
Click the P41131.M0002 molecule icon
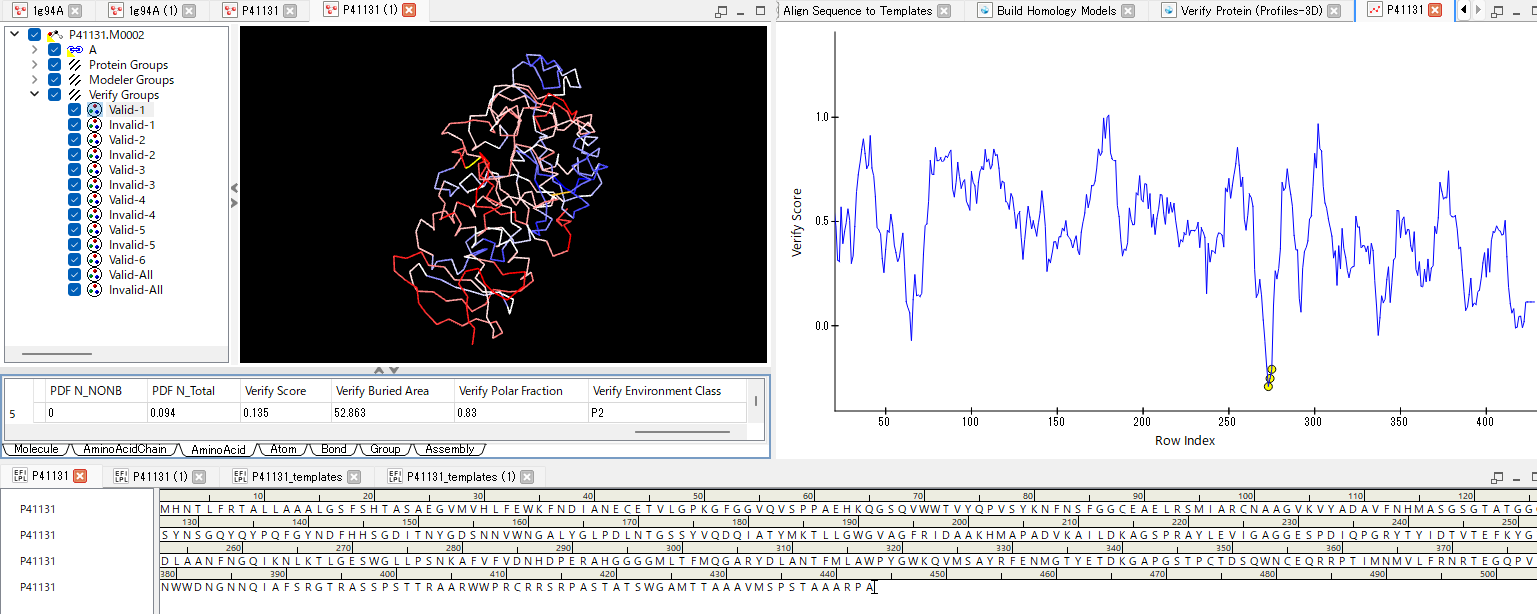click(x=55, y=35)
